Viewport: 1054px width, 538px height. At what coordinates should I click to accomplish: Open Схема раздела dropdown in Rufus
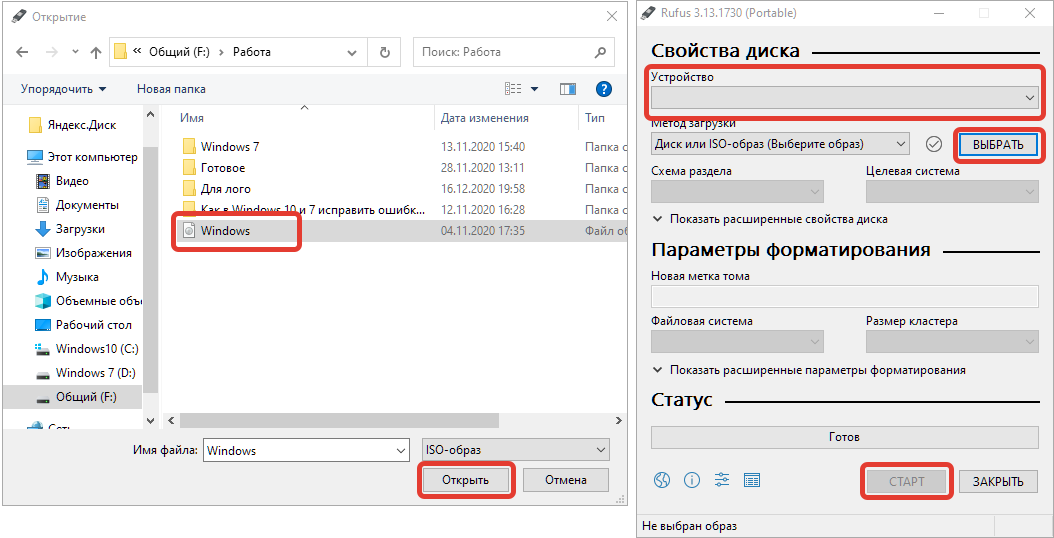(x=737, y=192)
